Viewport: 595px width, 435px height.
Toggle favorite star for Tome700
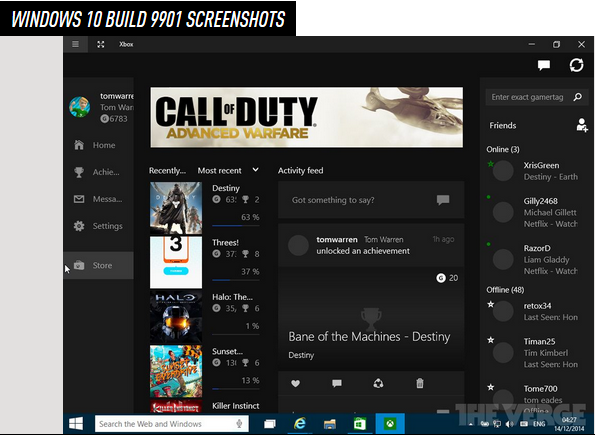click(x=491, y=387)
